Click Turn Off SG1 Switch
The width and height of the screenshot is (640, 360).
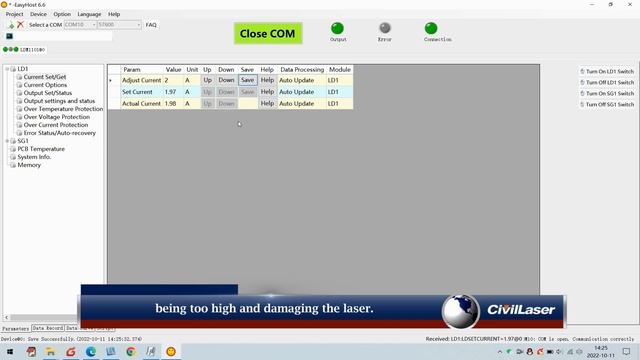coord(607,104)
